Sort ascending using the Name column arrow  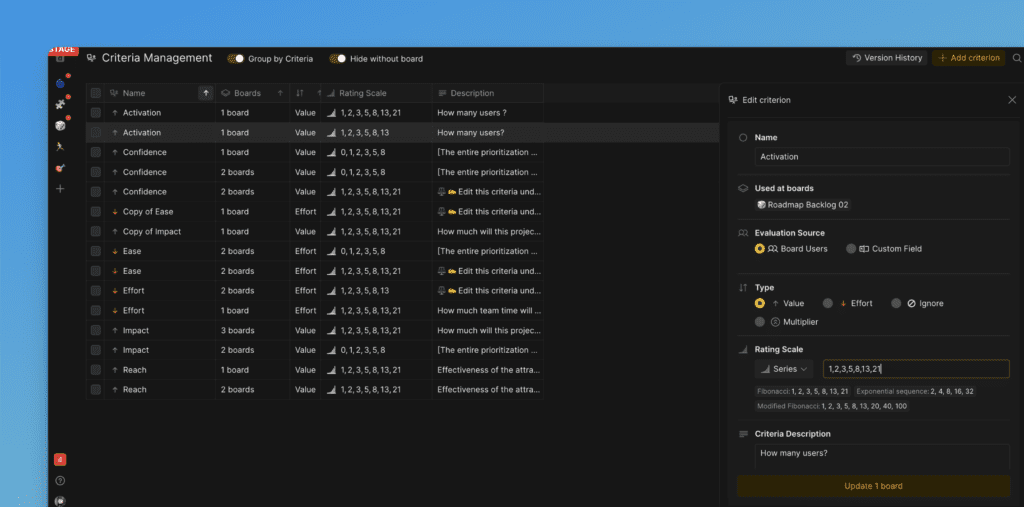click(206, 93)
